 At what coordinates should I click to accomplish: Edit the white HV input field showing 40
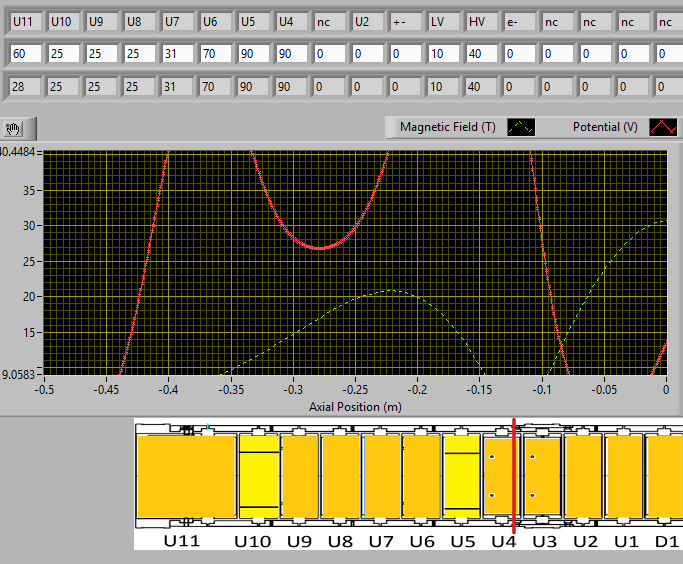pyautogui.click(x=482, y=53)
